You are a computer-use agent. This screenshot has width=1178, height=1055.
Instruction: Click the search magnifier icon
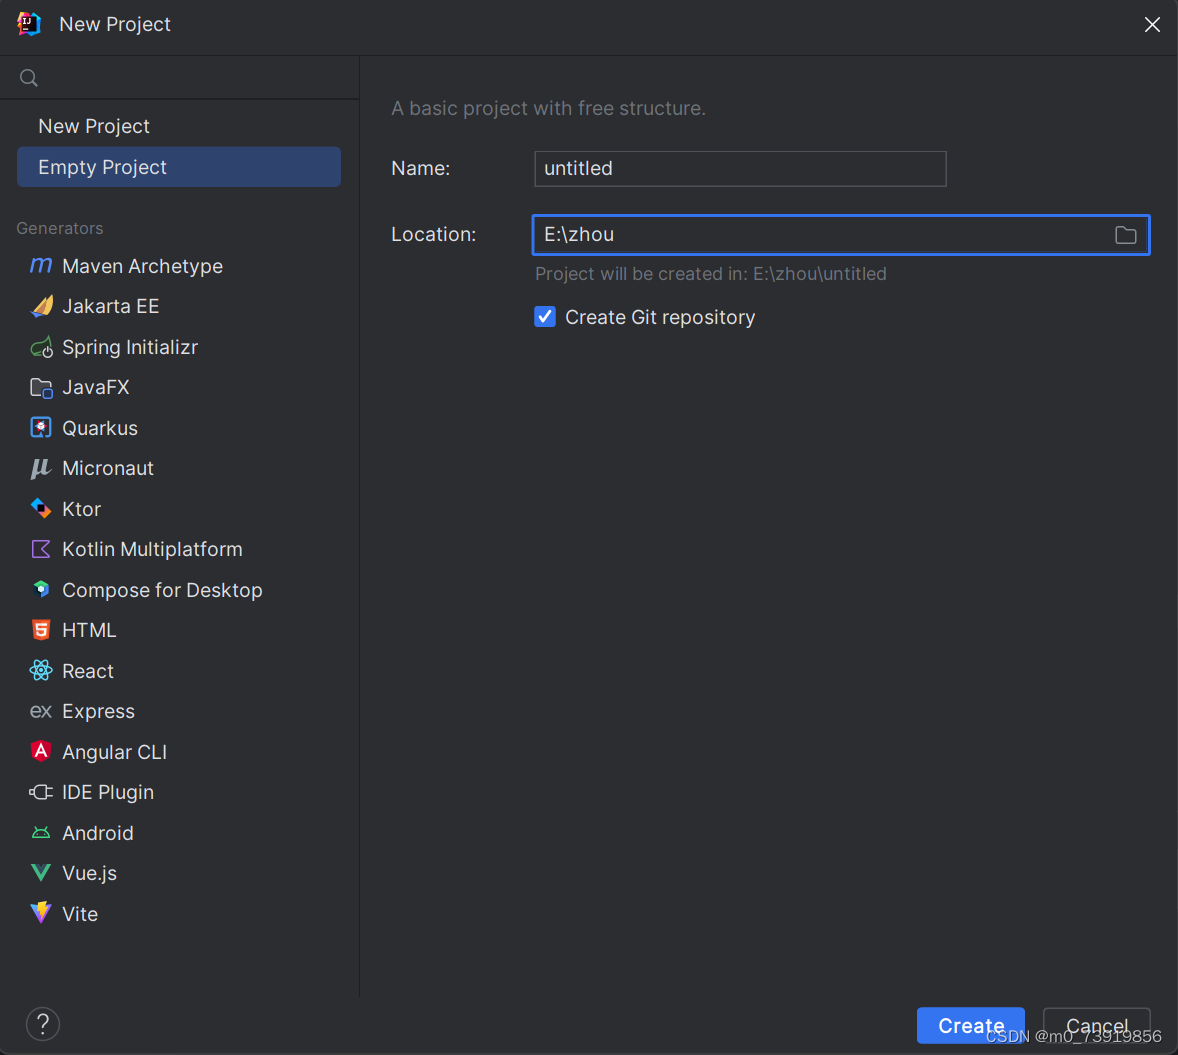pyautogui.click(x=29, y=77)
